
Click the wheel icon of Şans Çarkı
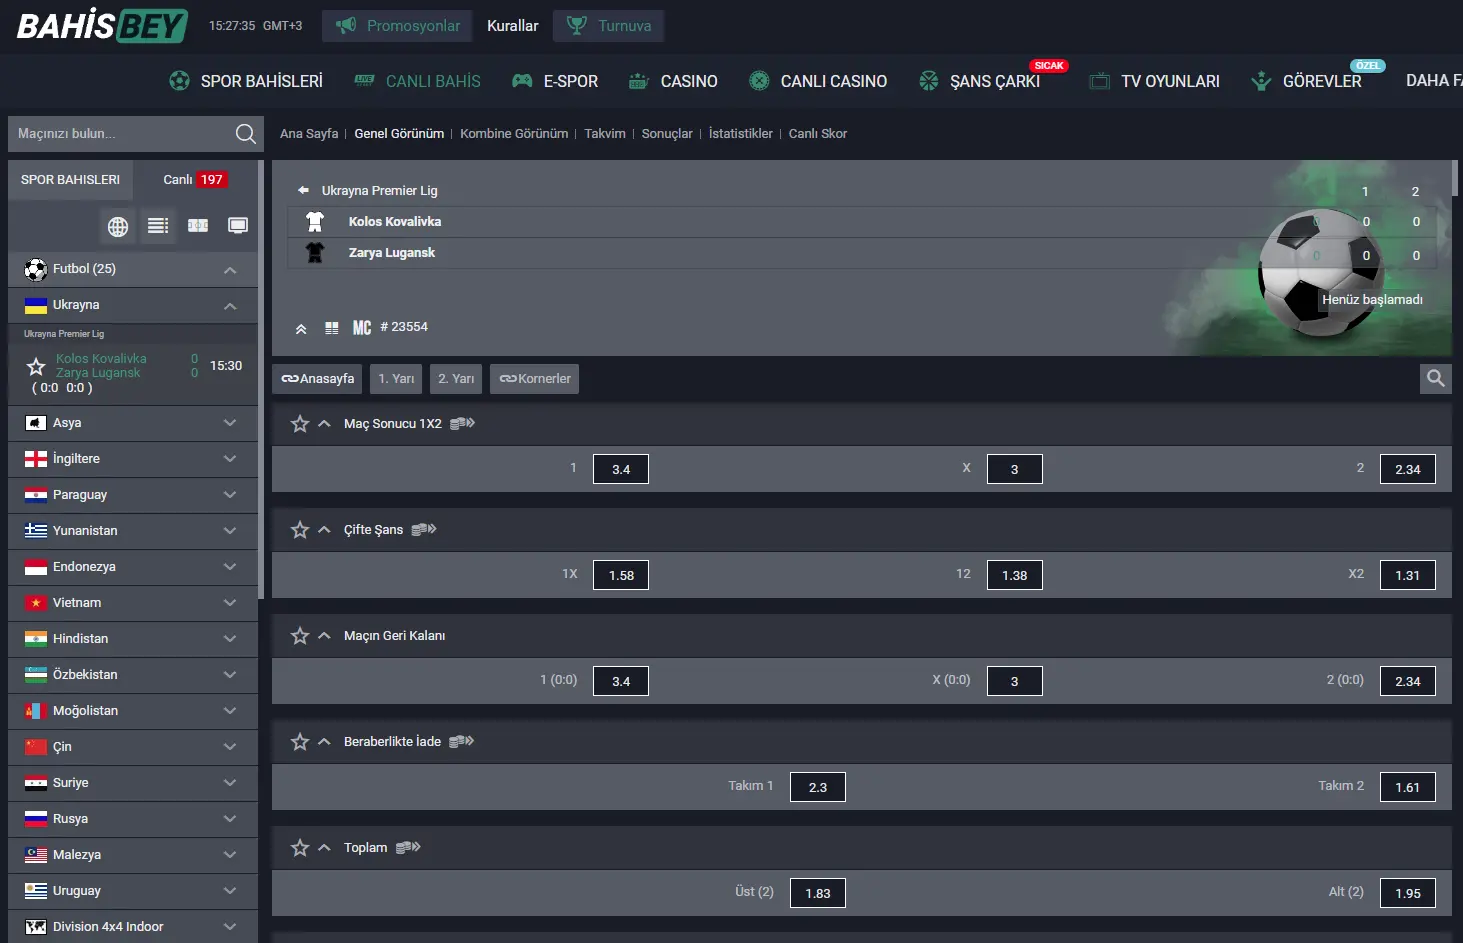coord(929,81)
